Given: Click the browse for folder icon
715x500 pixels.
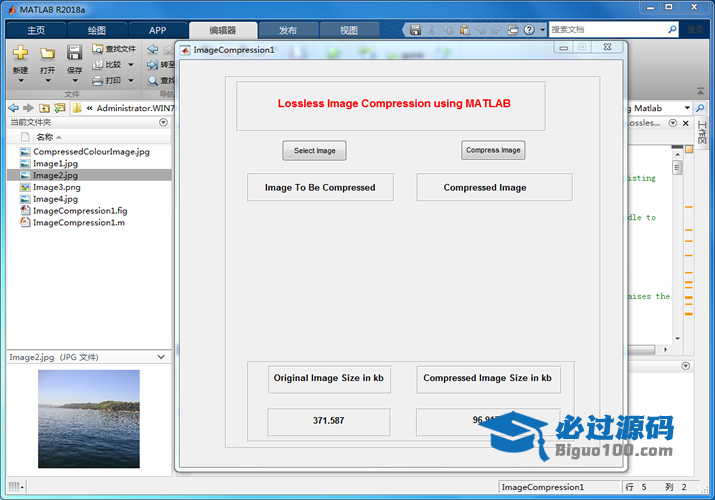Looking at the screenshot, I should (60, 108).
